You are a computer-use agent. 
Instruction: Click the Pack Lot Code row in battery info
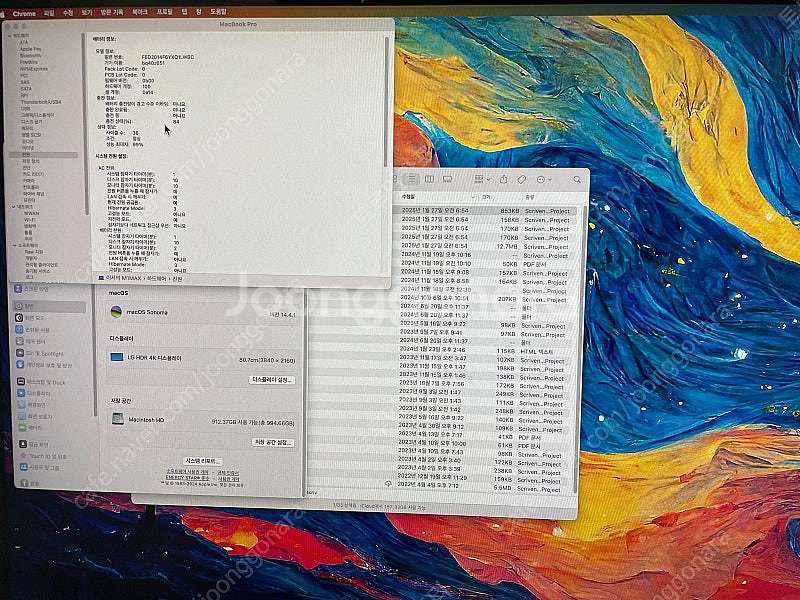pos(124,69)
